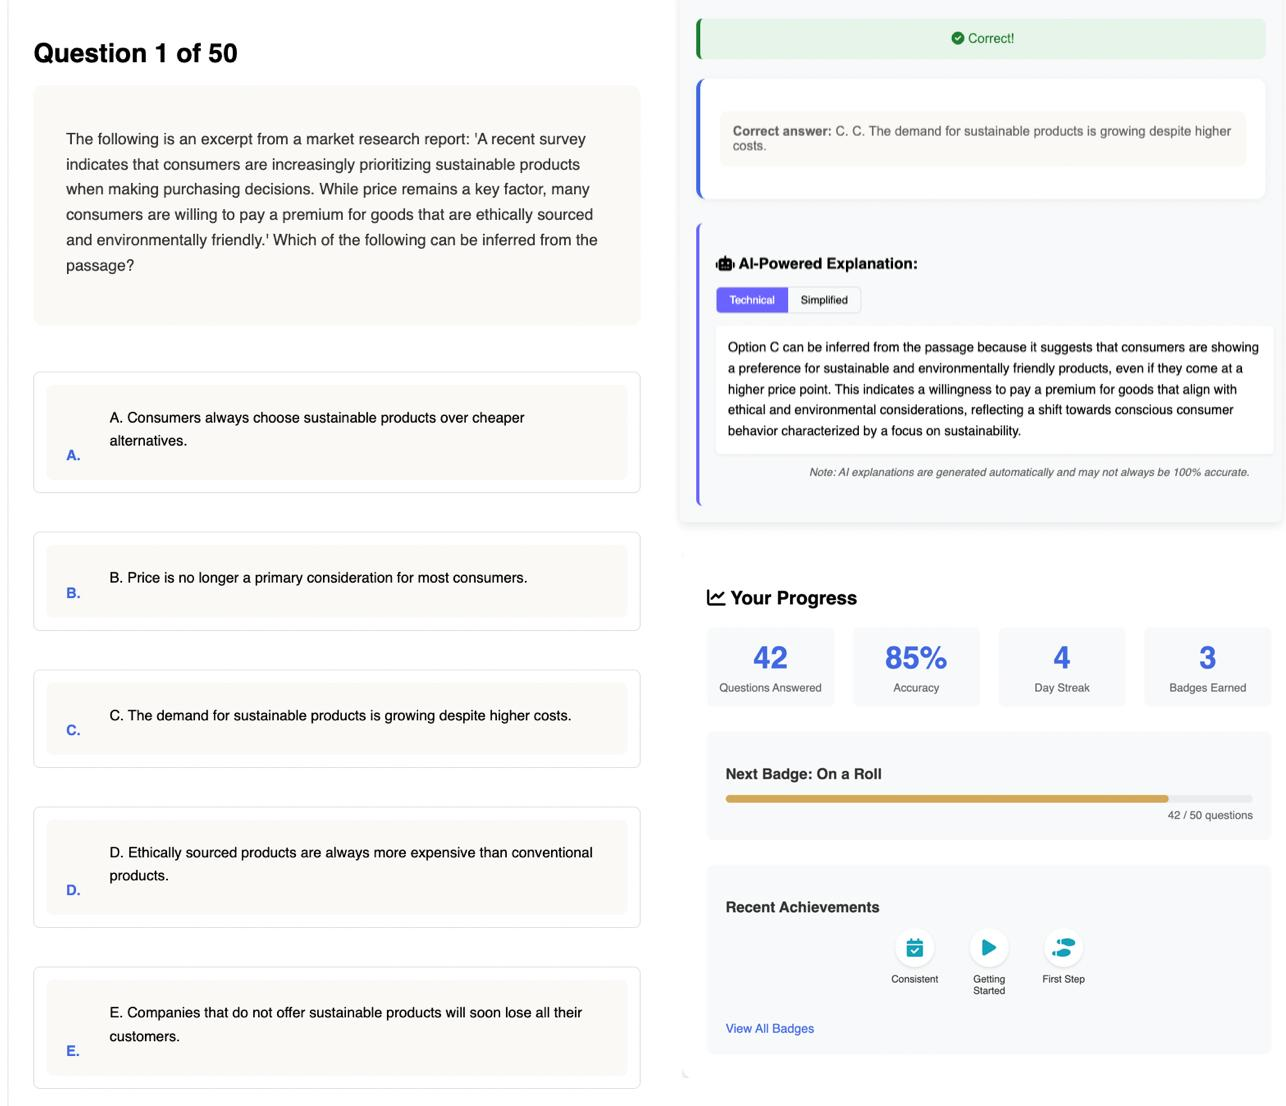This screenshot has width=1286, height=1106.
Task: Click the On a Roll badge progress bar
Action: (x=989, y=799)
